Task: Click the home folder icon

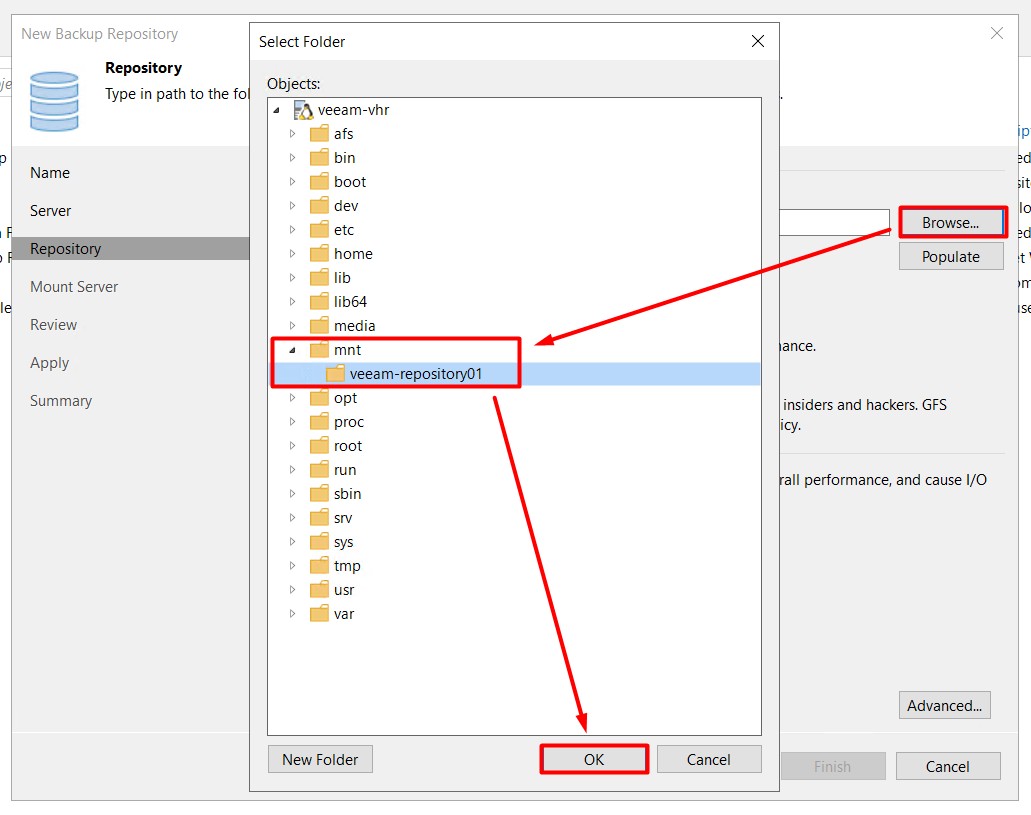Action: tap(320, 254)
